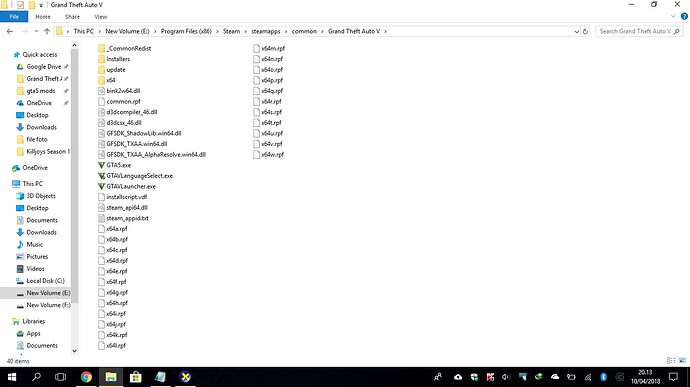Click navigation pane scroll down arrow
The image size is (690, 387).
coord(74,351)
